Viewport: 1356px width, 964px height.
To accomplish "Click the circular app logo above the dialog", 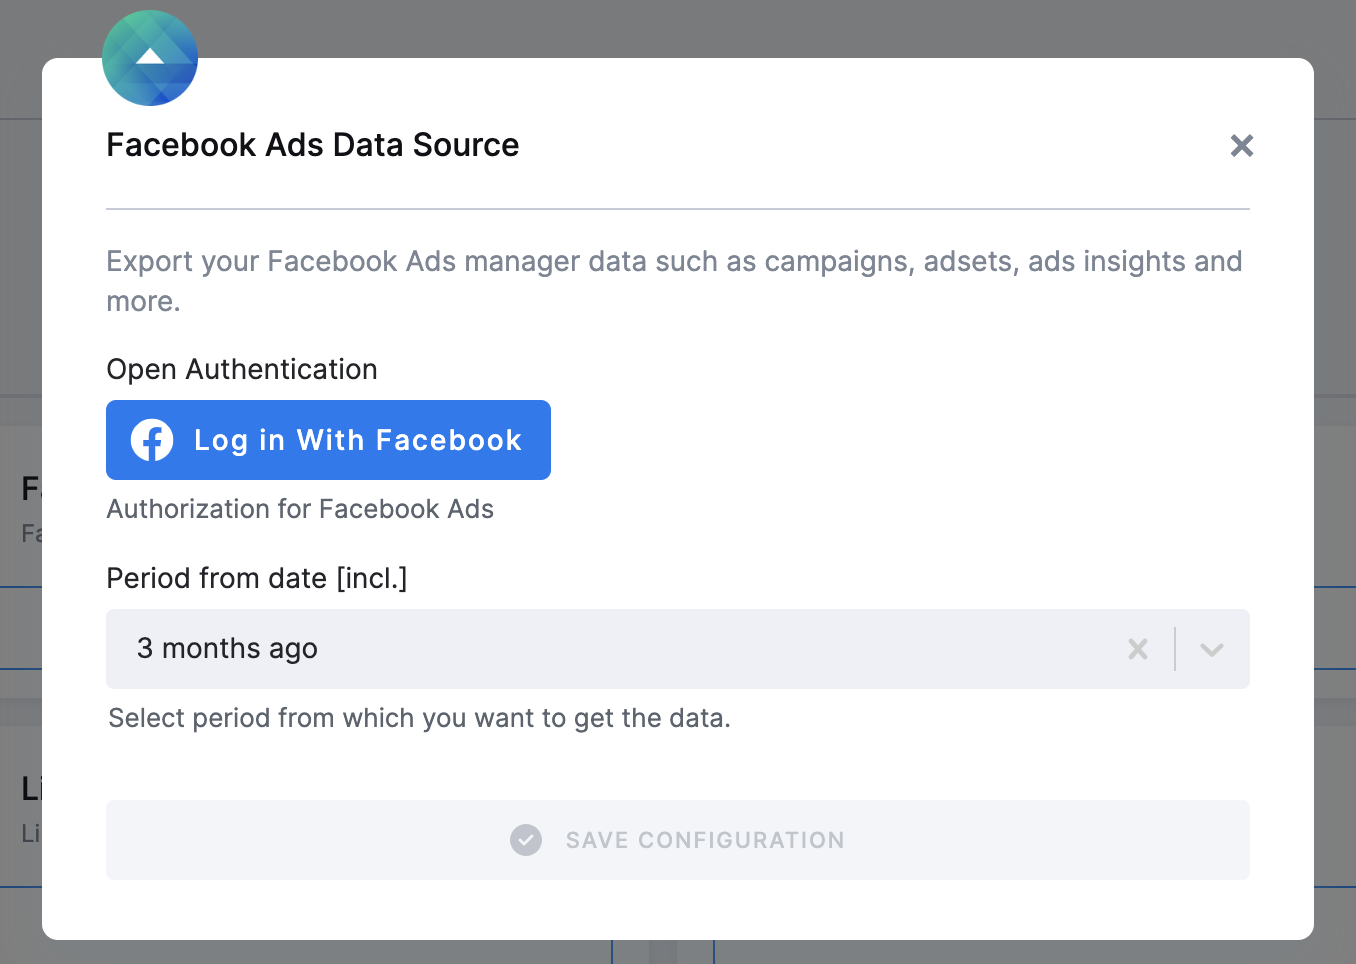I will tap(149, 58).
